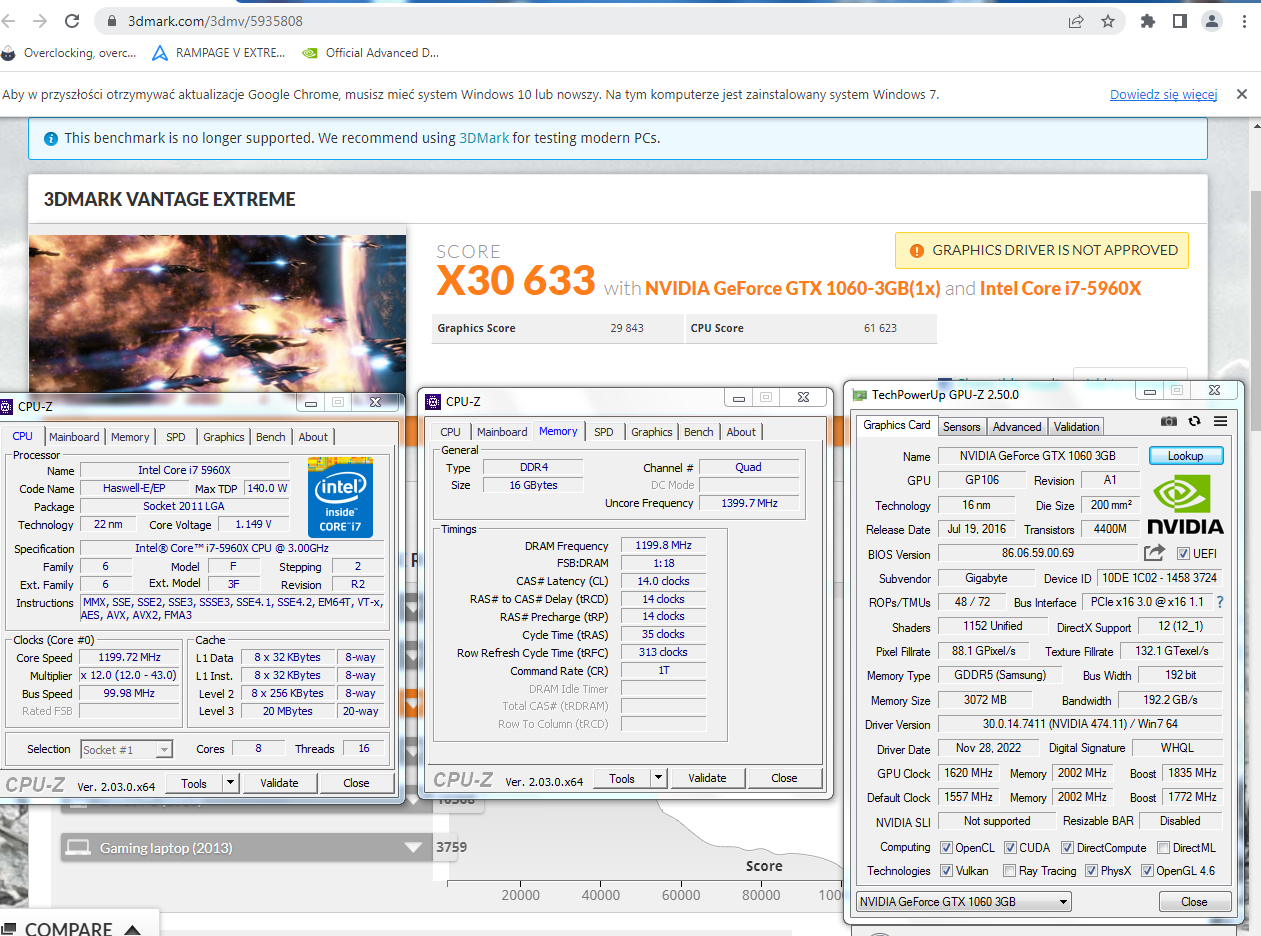1261x936 pixels.
Task: Open the SPD tab in left CPU-Z window
Action: (x=176, y=437)
